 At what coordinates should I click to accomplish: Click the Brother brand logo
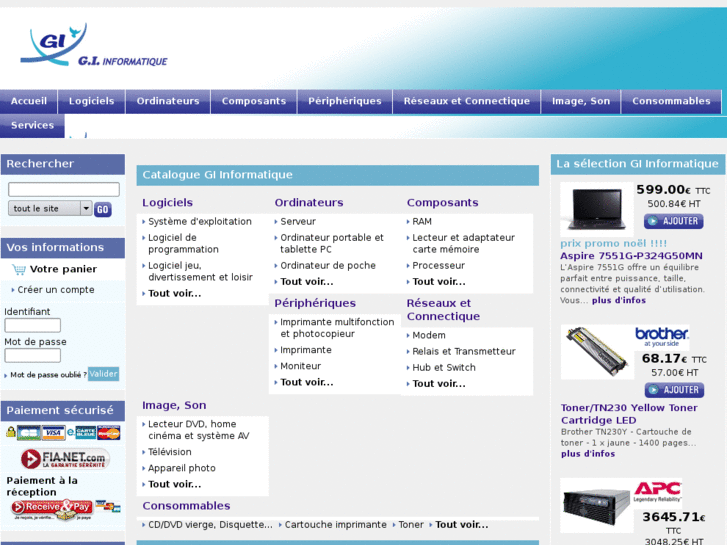pos(662,337)
